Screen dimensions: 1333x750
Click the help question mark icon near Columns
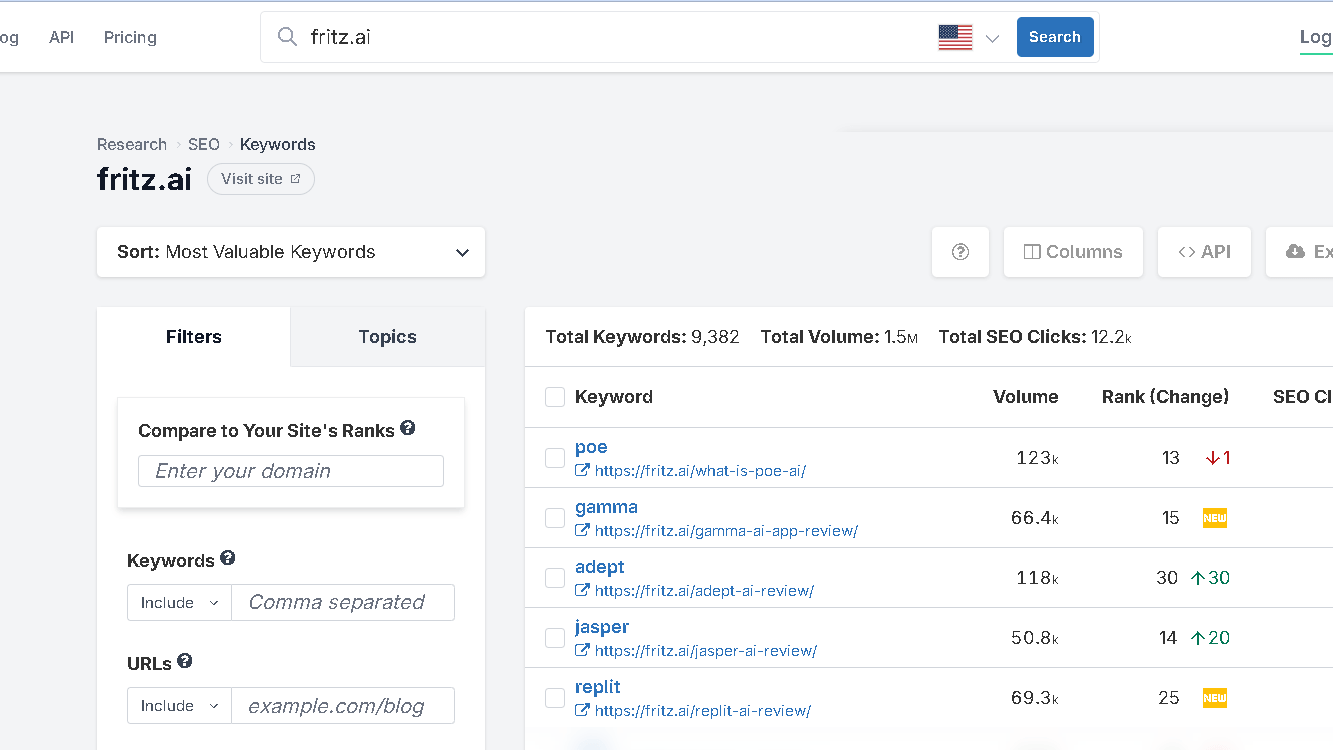pyautogui.click(x=960, y=251)
